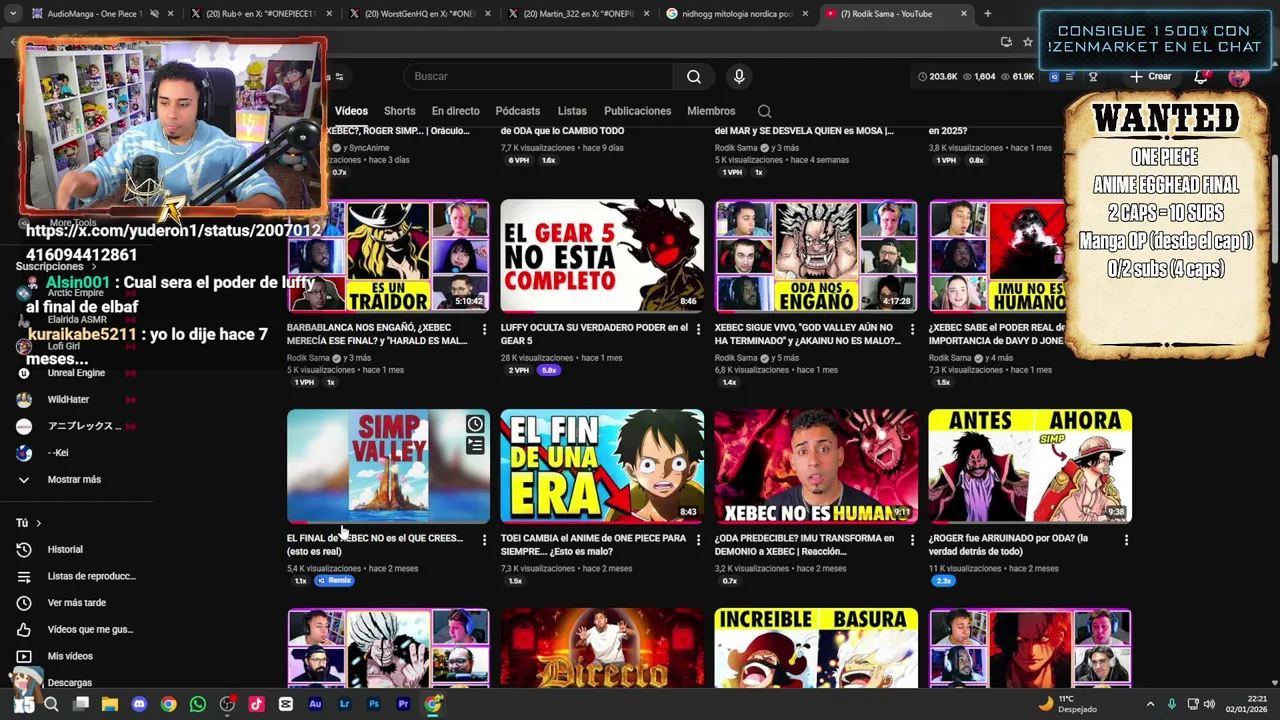Click install app icon in address bar
Screen dimensions: 1280x720
click(x=1006, y=42)
